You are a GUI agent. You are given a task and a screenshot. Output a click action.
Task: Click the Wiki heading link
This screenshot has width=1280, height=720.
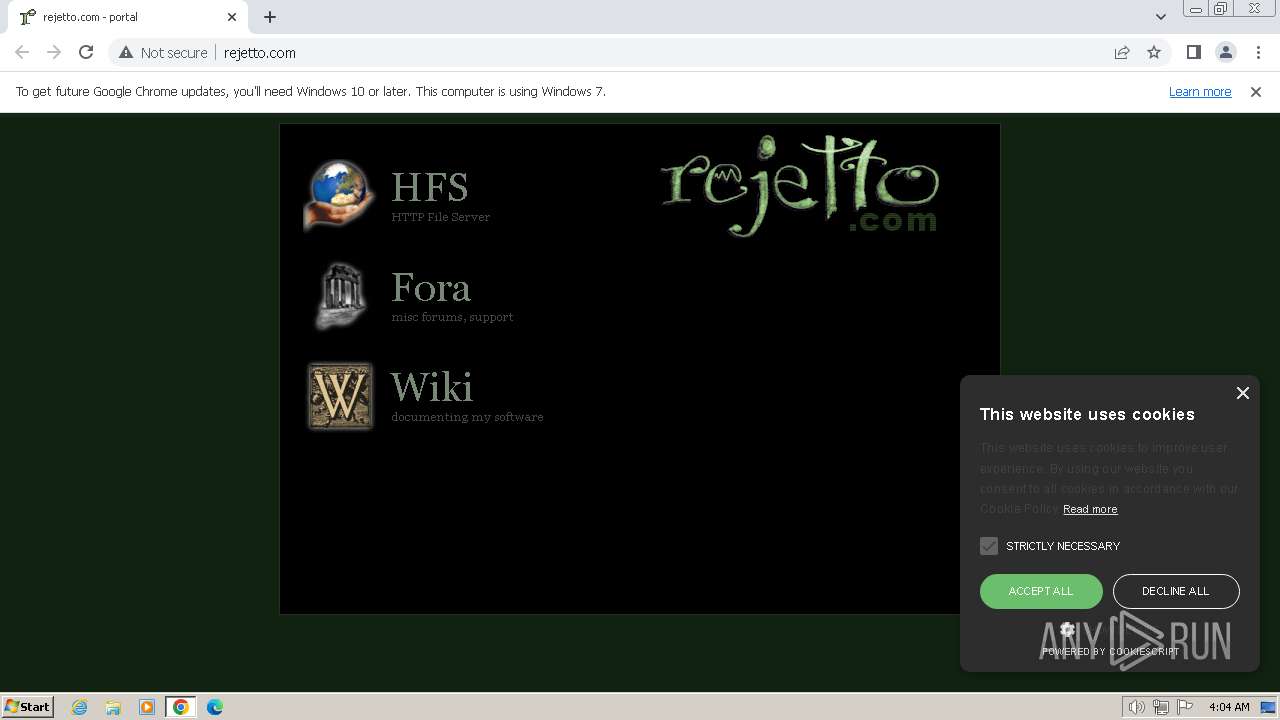pyautogui.click(x=432, y=387)
